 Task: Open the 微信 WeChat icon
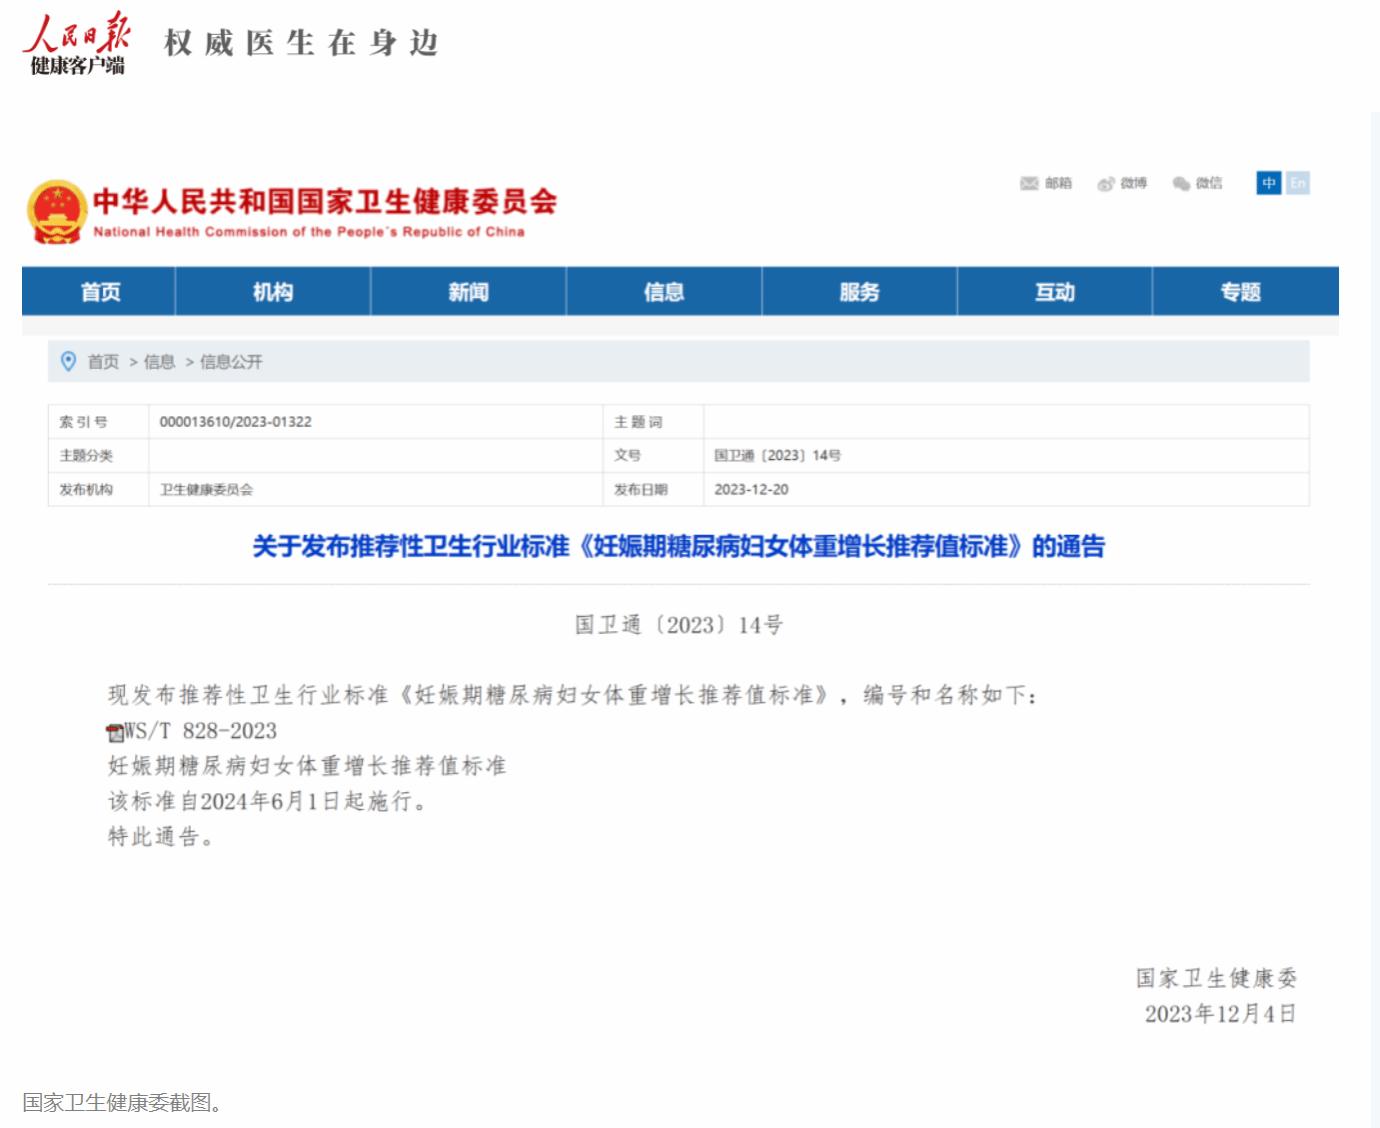pyautogui.click(x=1181, y=183)
